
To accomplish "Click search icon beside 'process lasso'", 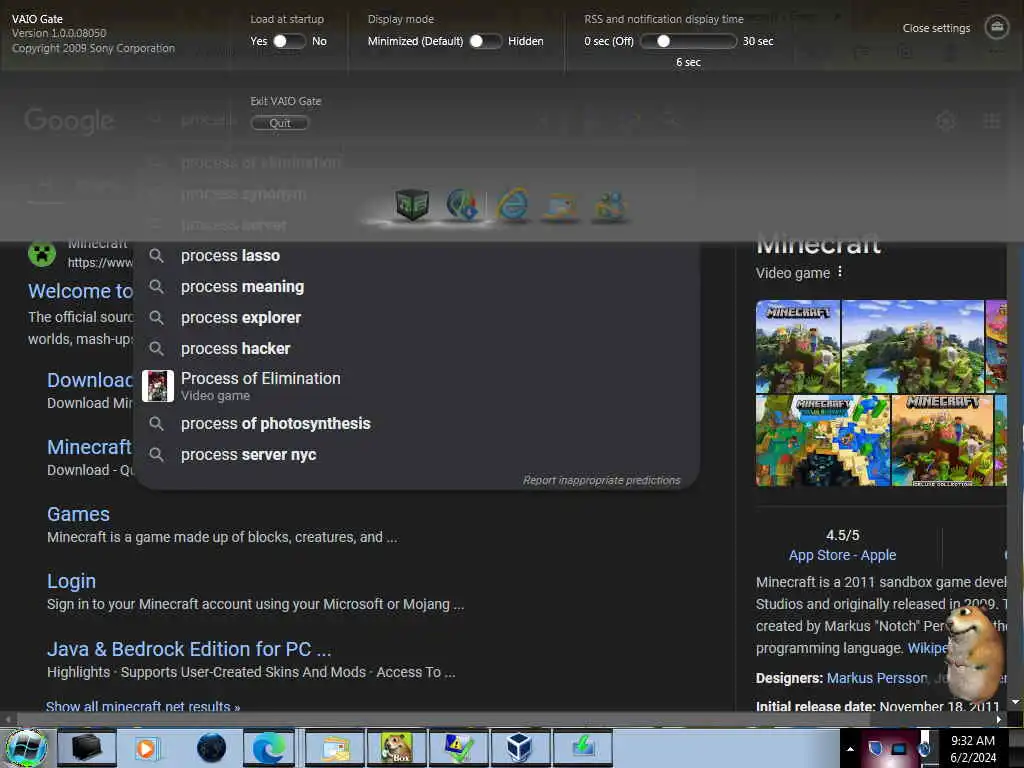I will pos(156,256).
